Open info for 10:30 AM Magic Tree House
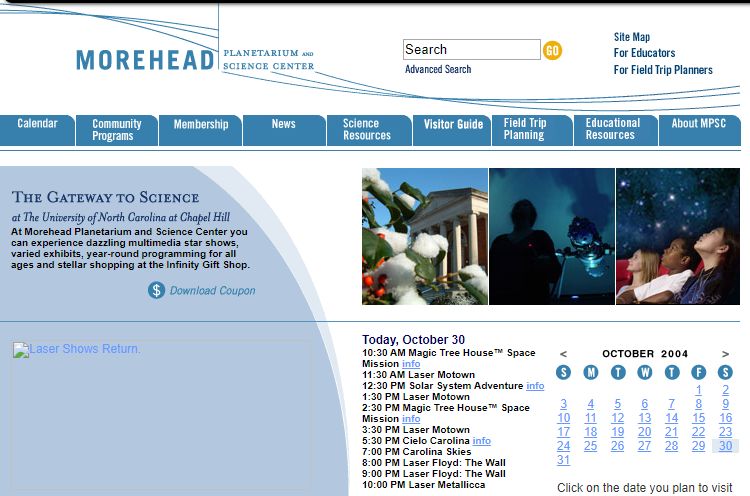Image resolution: width=750 pixels, height=496 pixels. [411, 364]
